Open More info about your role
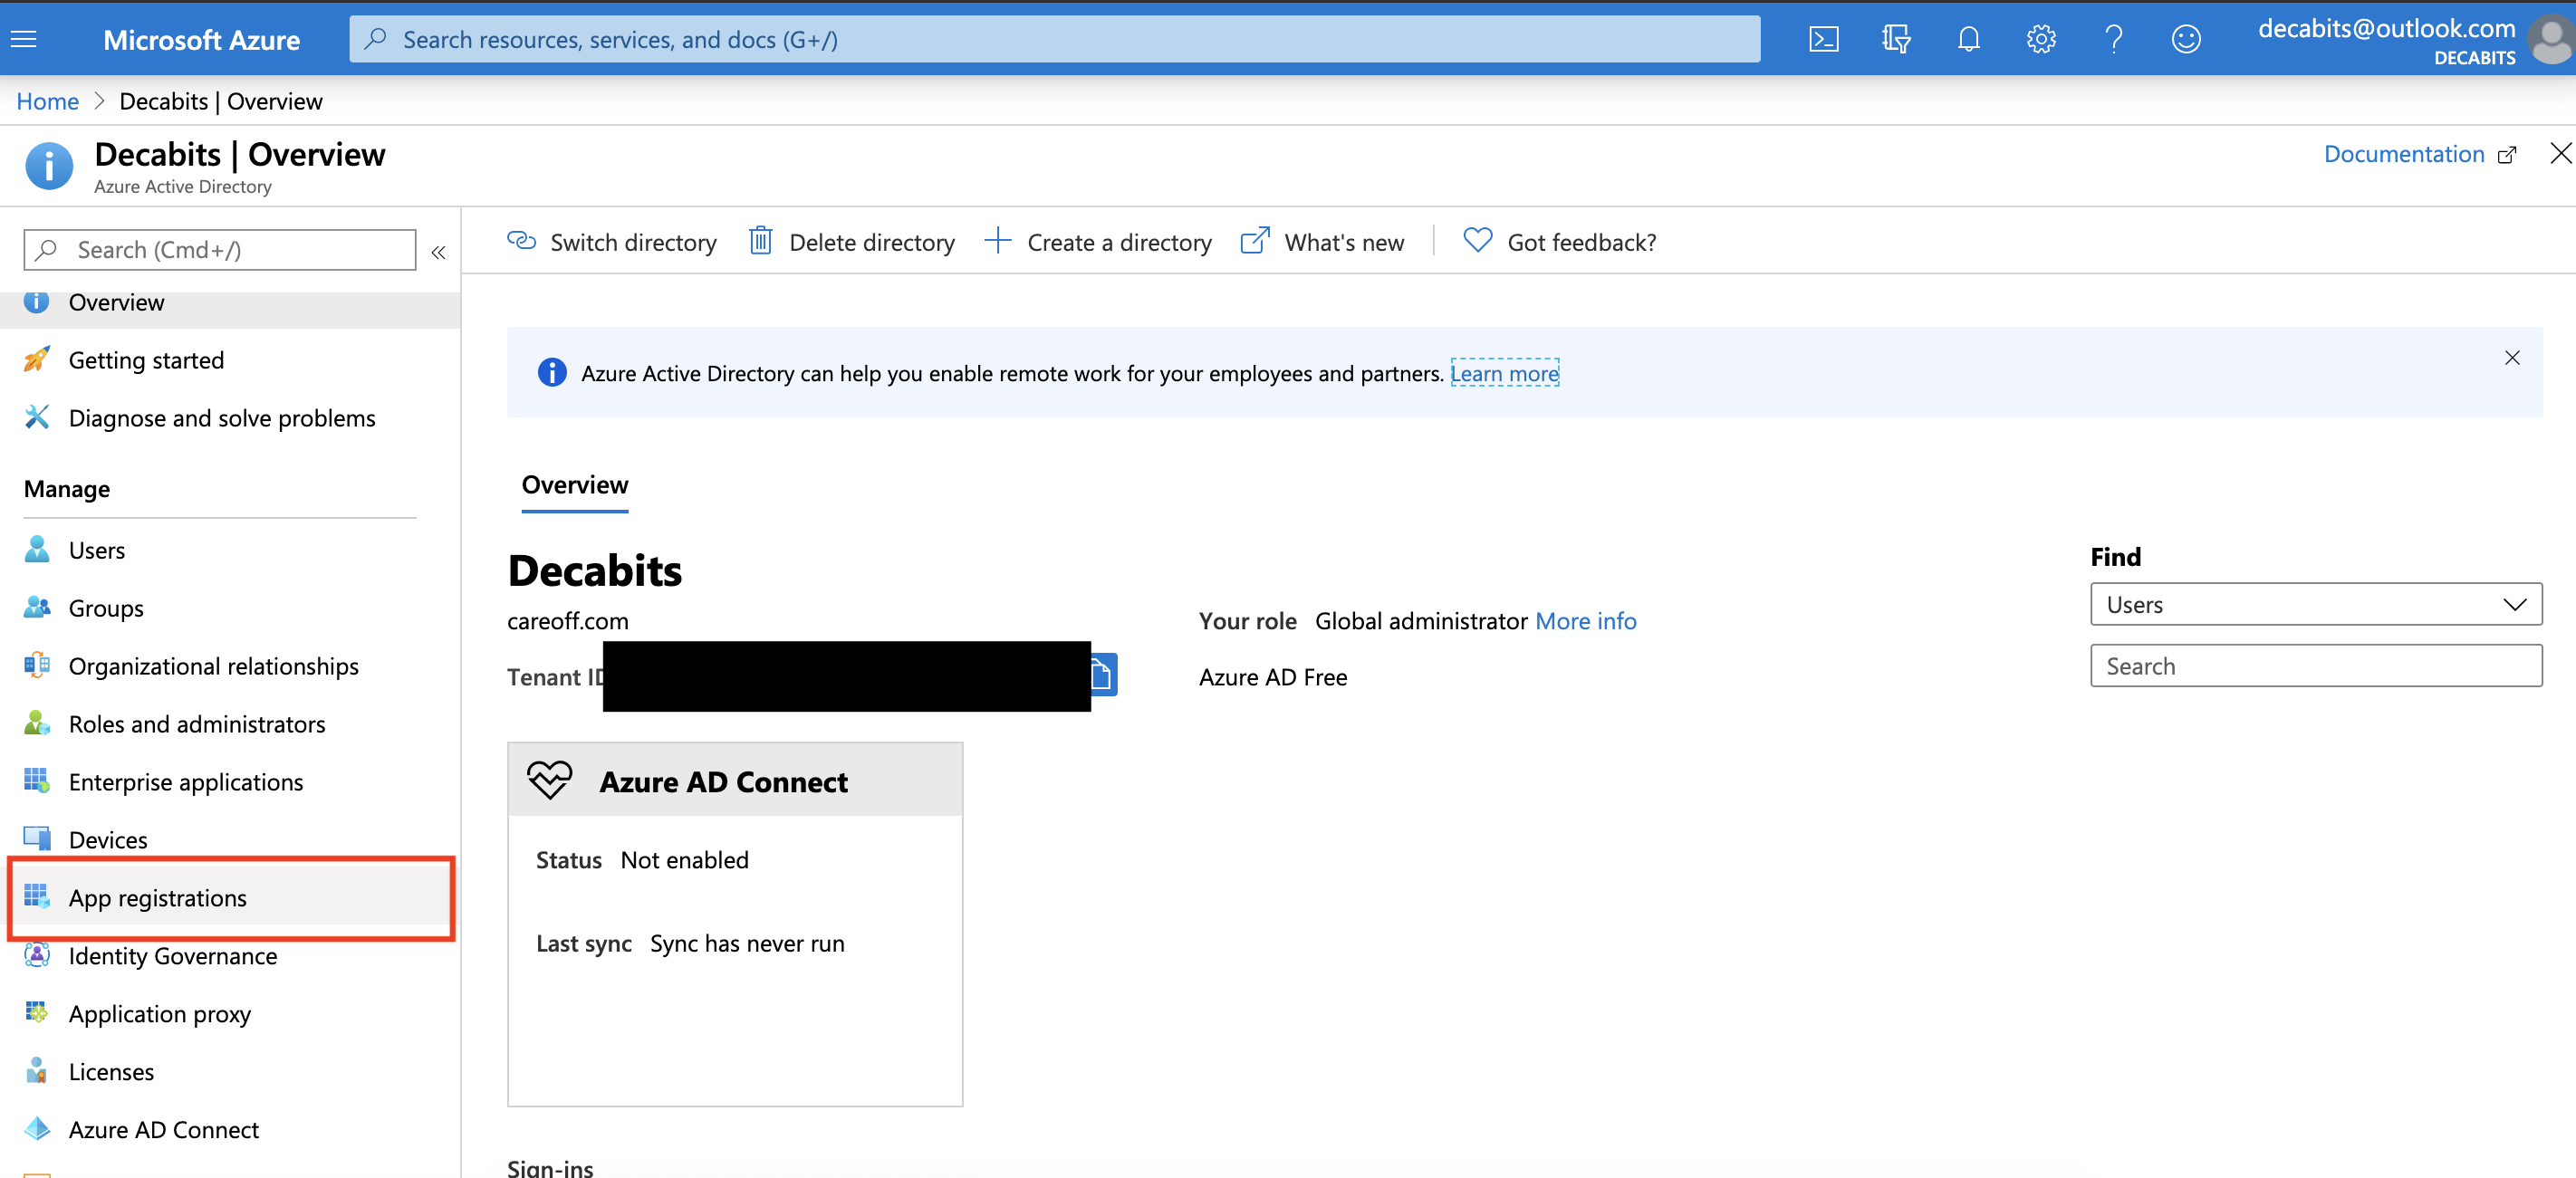Viewport: 2576px width, 1178px height. tap(1585, 621)
